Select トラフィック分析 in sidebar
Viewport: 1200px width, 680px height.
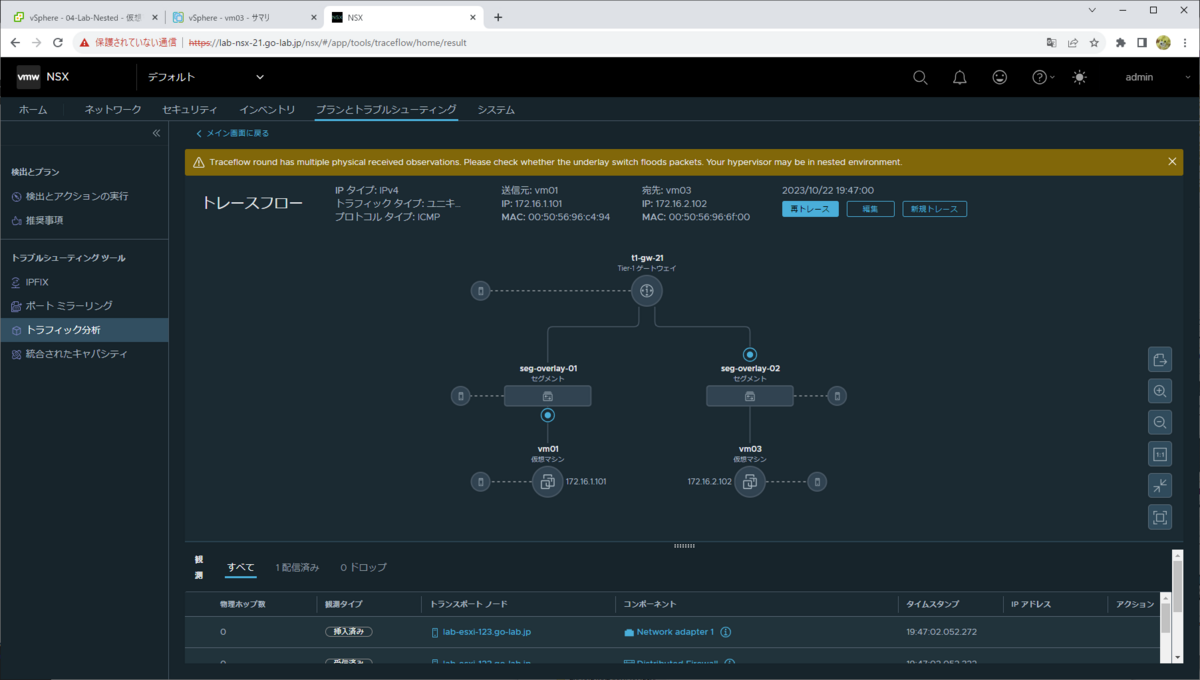point(84,330)
